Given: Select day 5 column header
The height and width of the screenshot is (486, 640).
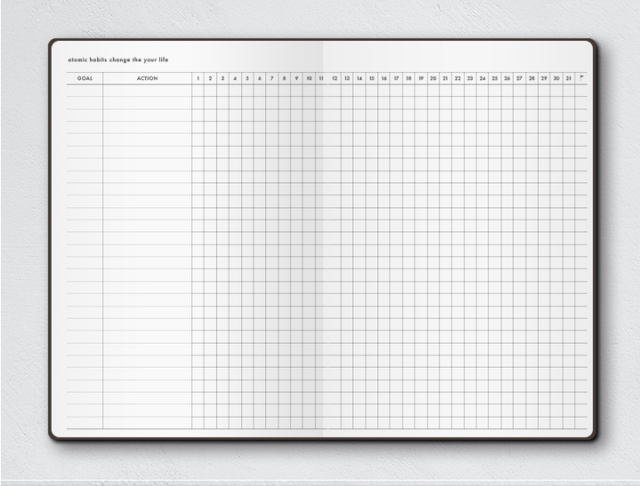Looking at the screenshot, I should tap(247, 78).
